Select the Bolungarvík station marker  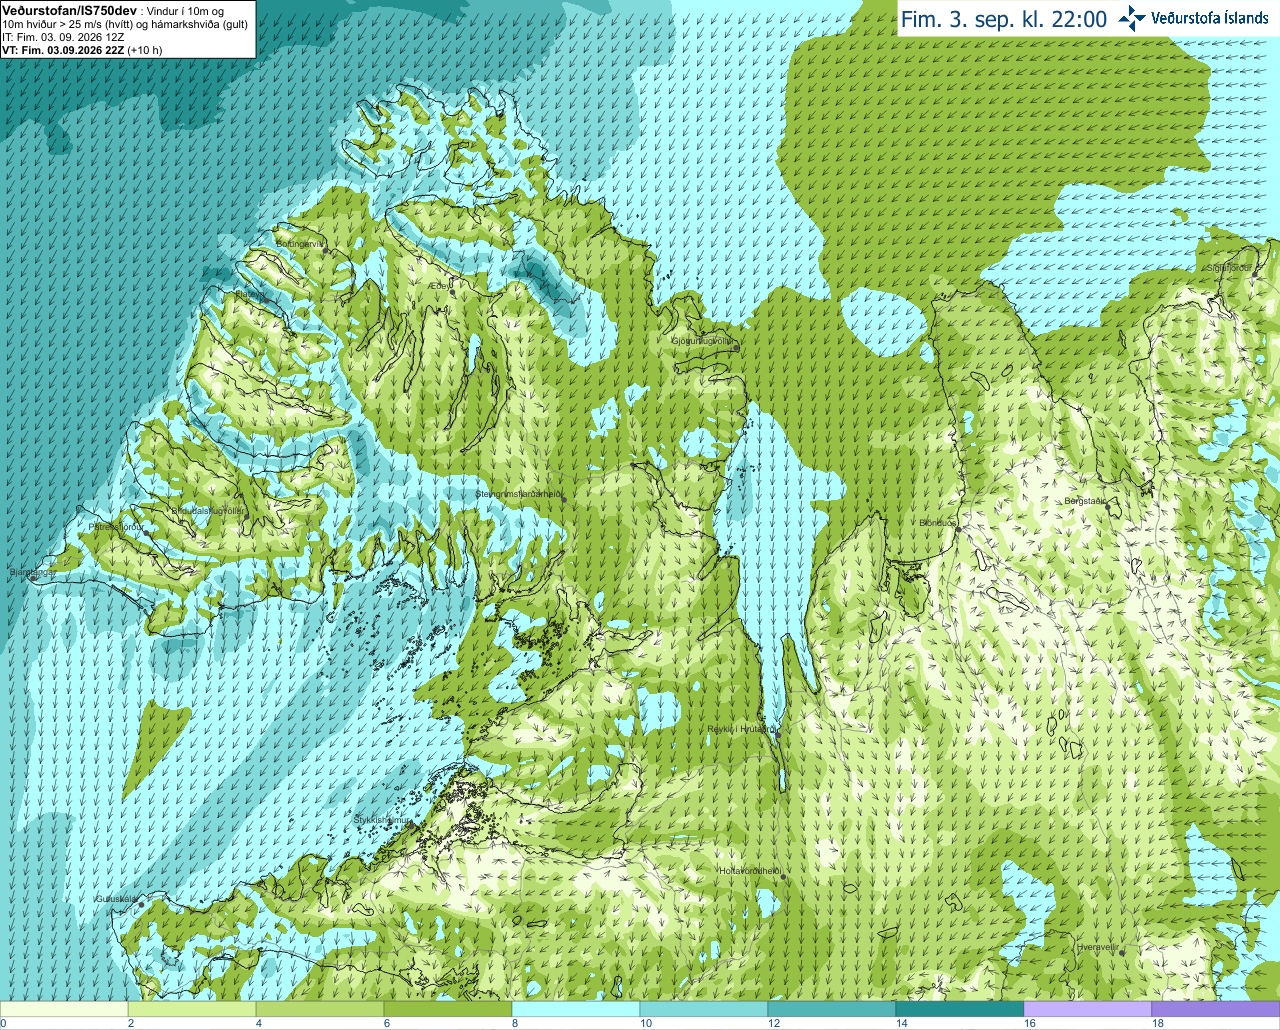point(324,251)
